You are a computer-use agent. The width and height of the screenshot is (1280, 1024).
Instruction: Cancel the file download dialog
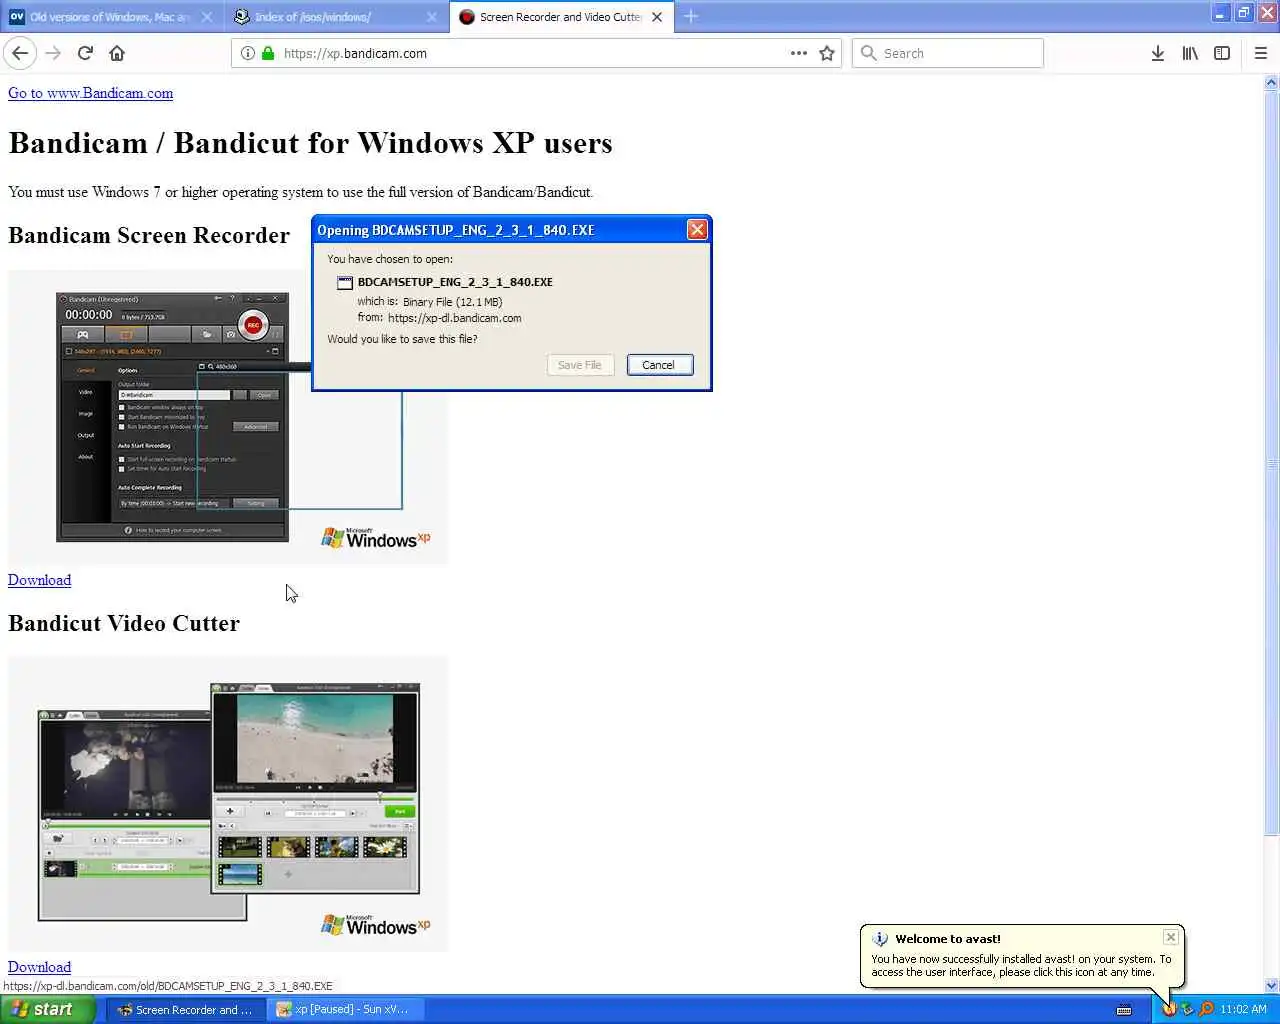pyautogui.click(x=658, y=365)
